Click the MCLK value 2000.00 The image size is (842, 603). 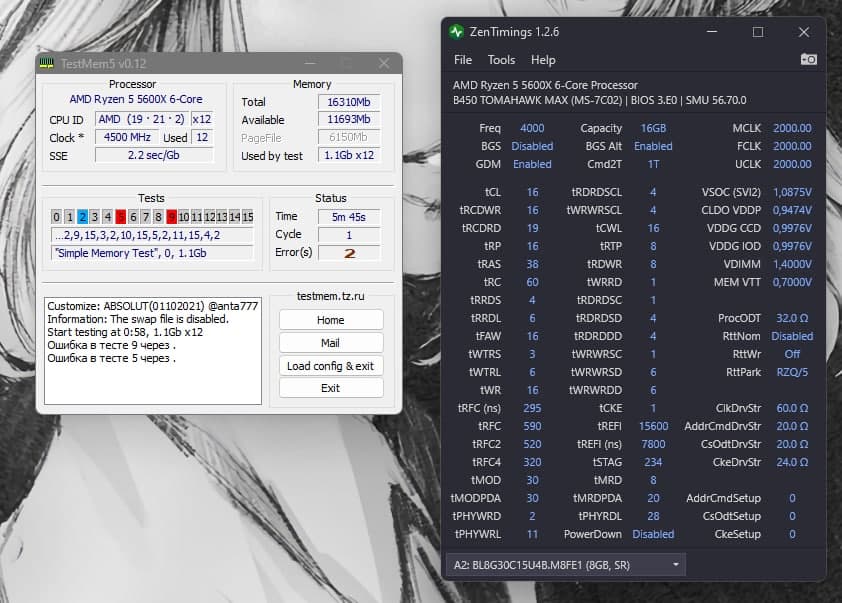[792, 128]
